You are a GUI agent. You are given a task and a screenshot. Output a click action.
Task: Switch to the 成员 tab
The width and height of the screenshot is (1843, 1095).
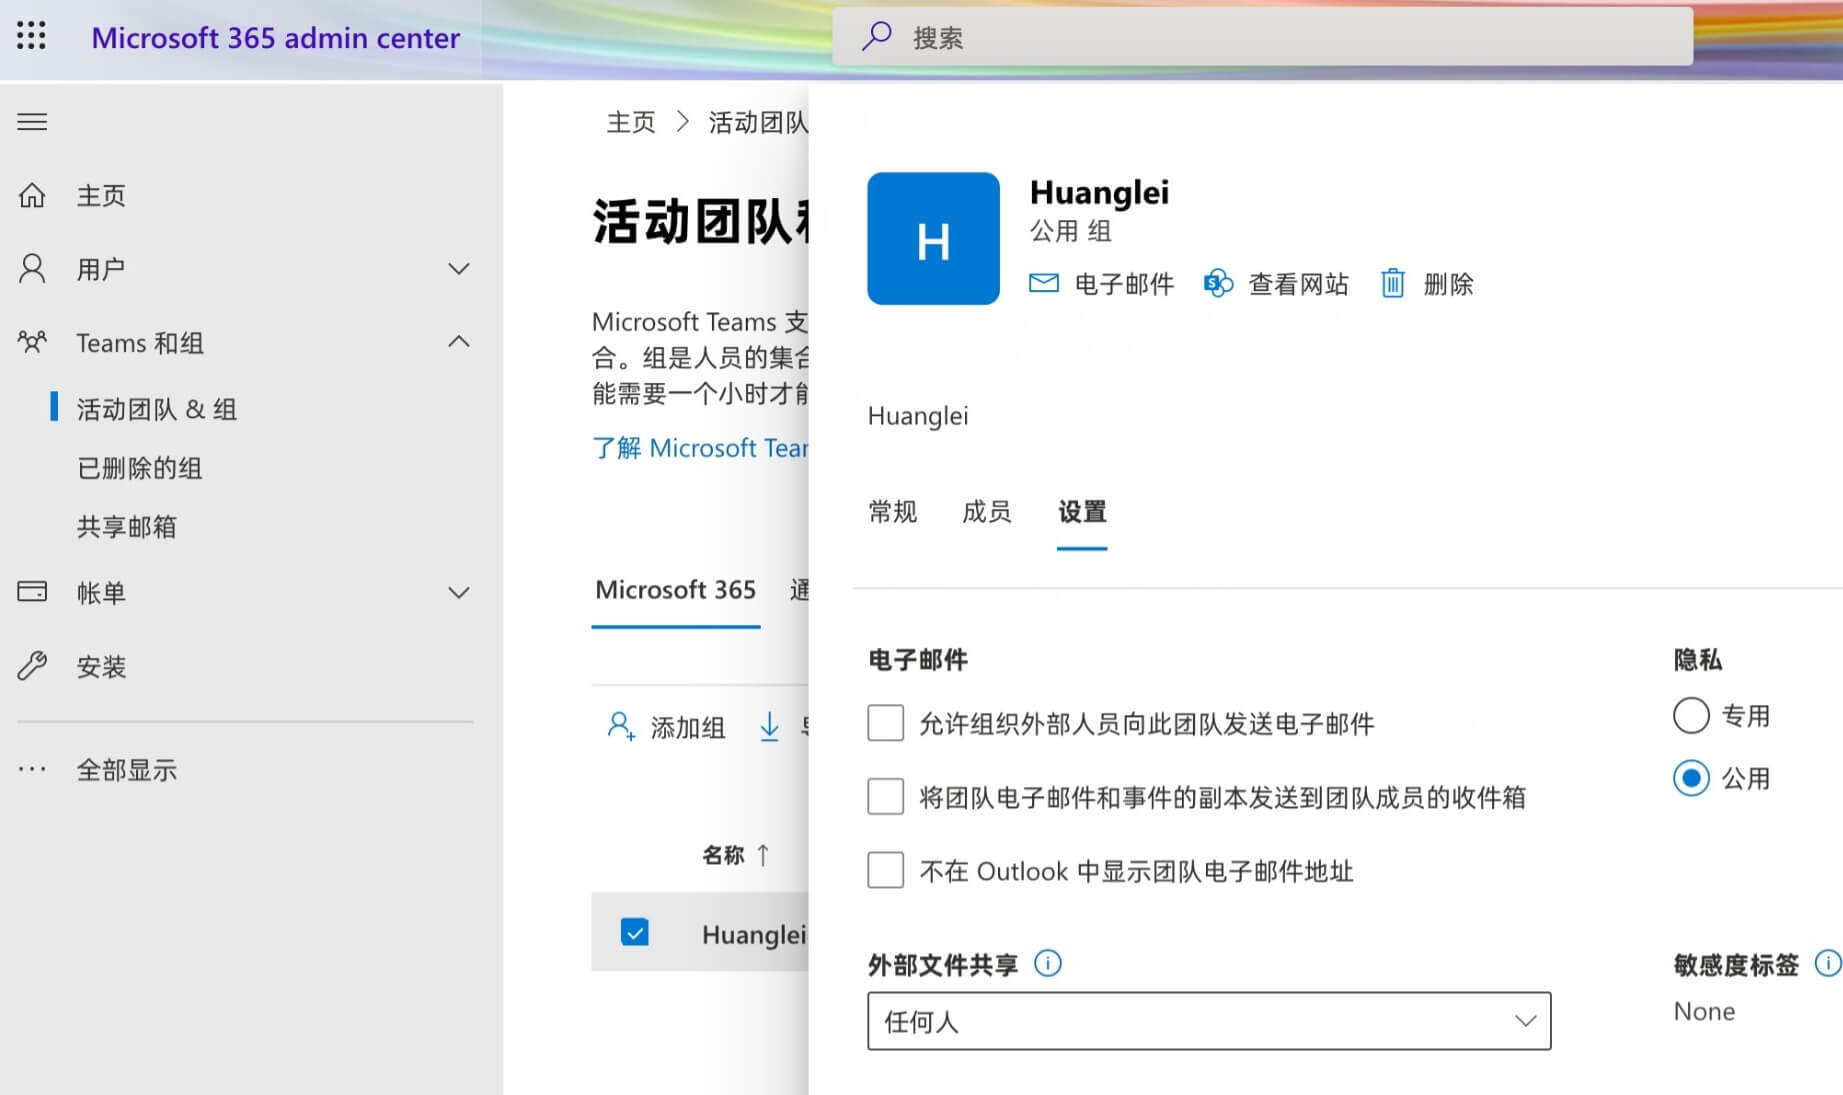986,512
